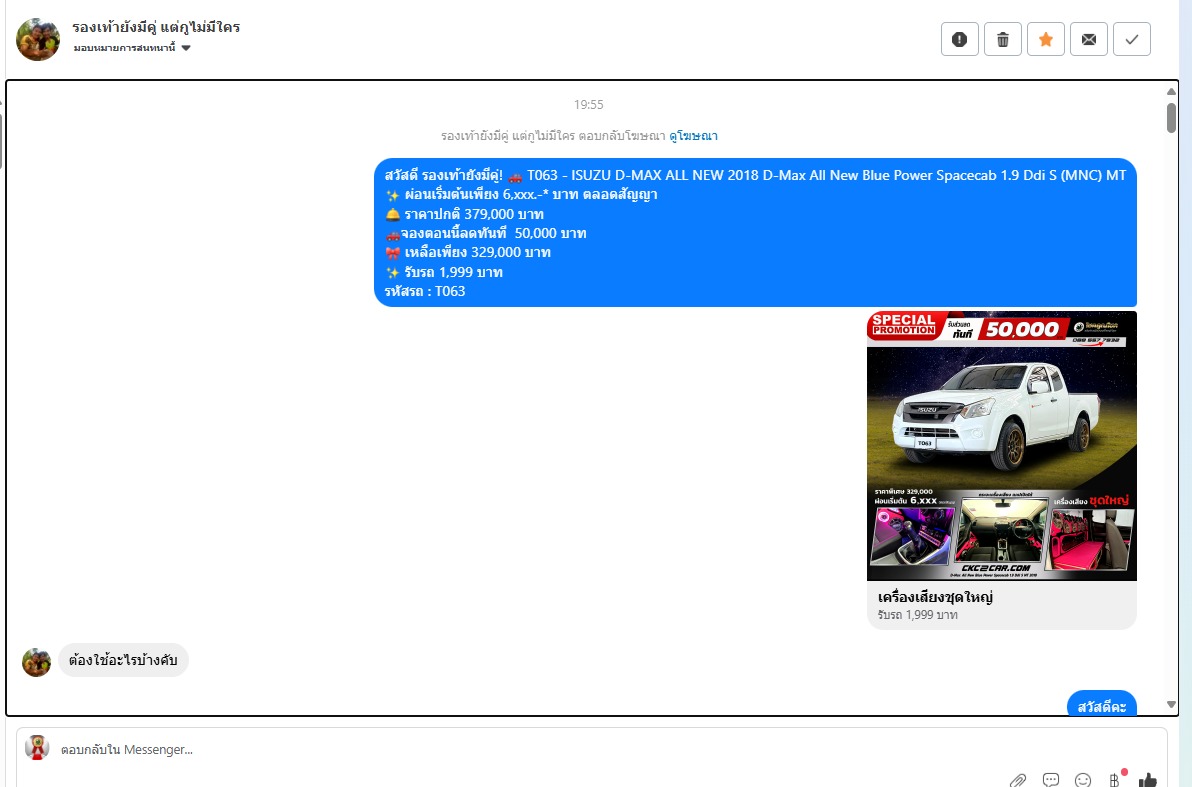The height and width of the screenshot is (787, 1192).
Task: Send a thumbs-up like
Action: [1148, 780]
